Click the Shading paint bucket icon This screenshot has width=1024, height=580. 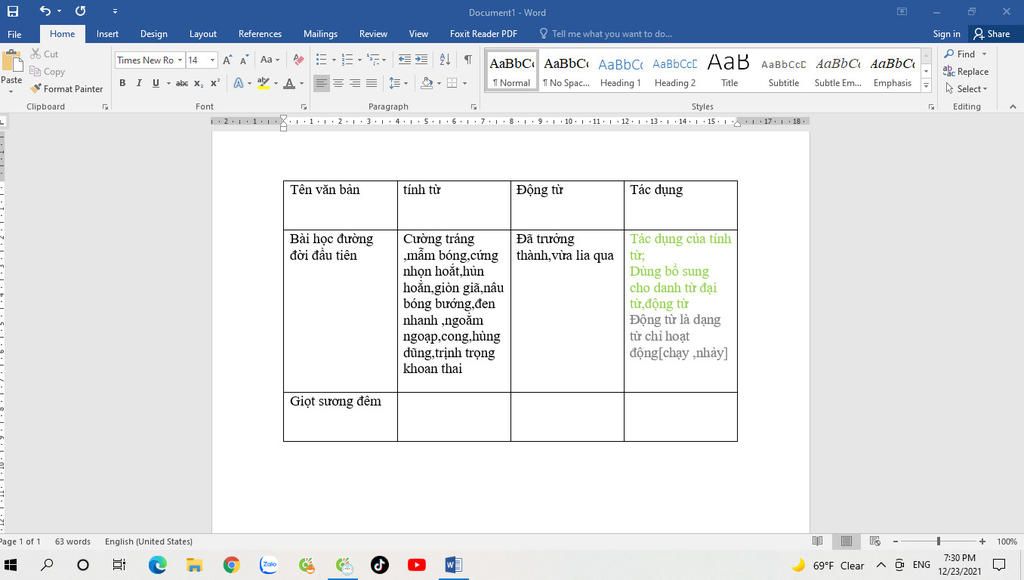tap(427, 83)
